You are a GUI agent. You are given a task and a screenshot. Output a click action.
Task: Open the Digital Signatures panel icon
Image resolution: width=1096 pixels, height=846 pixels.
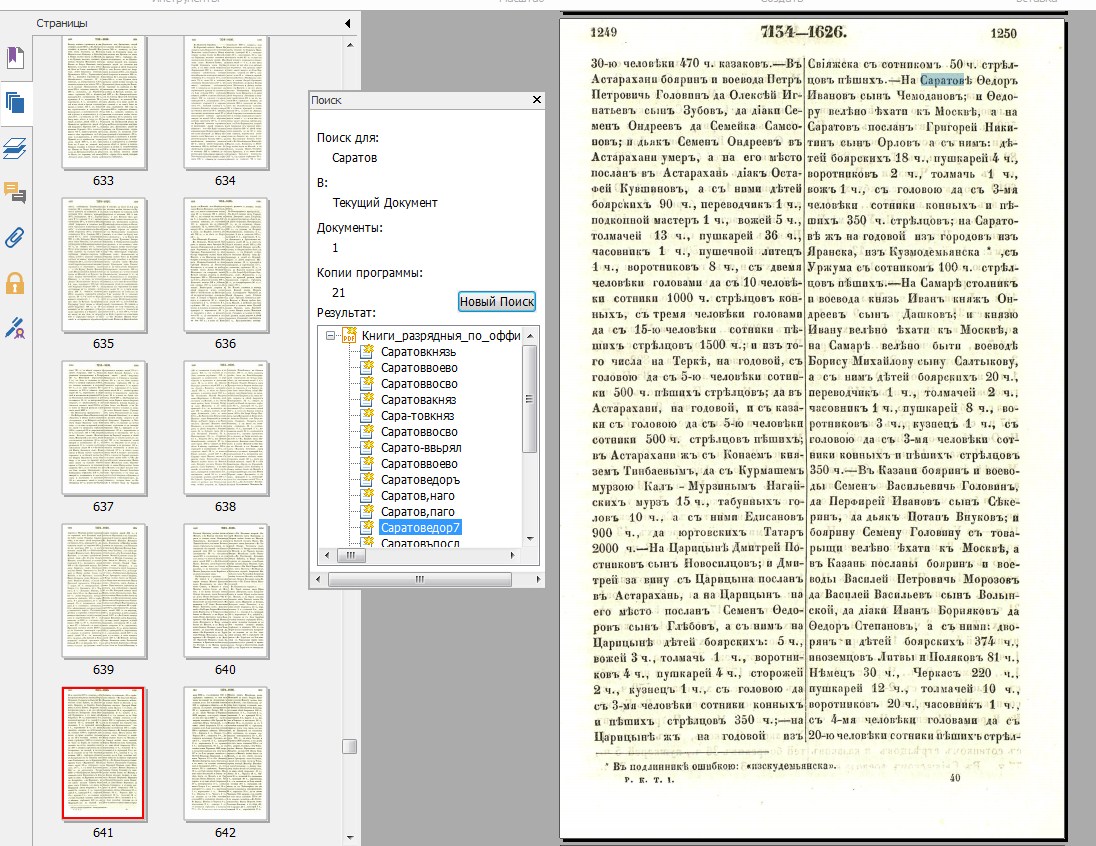tap(15, 328)
